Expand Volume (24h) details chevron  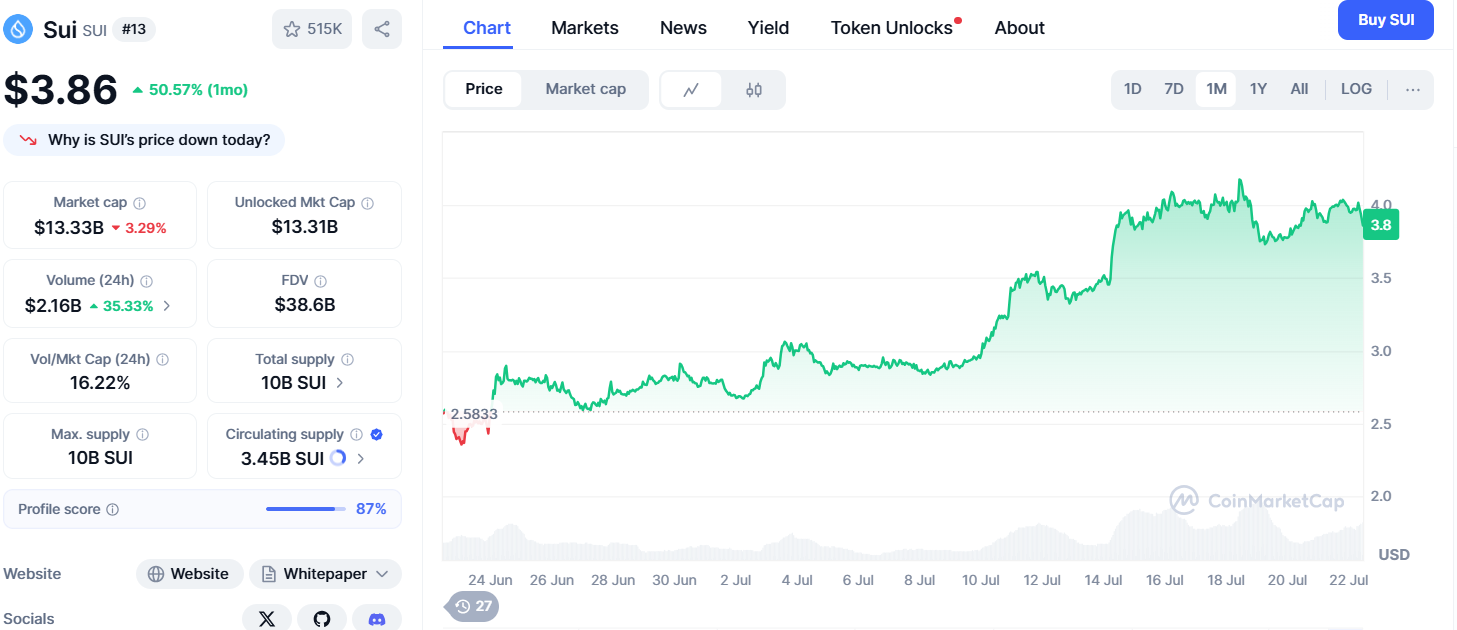(x=167, y=306)
